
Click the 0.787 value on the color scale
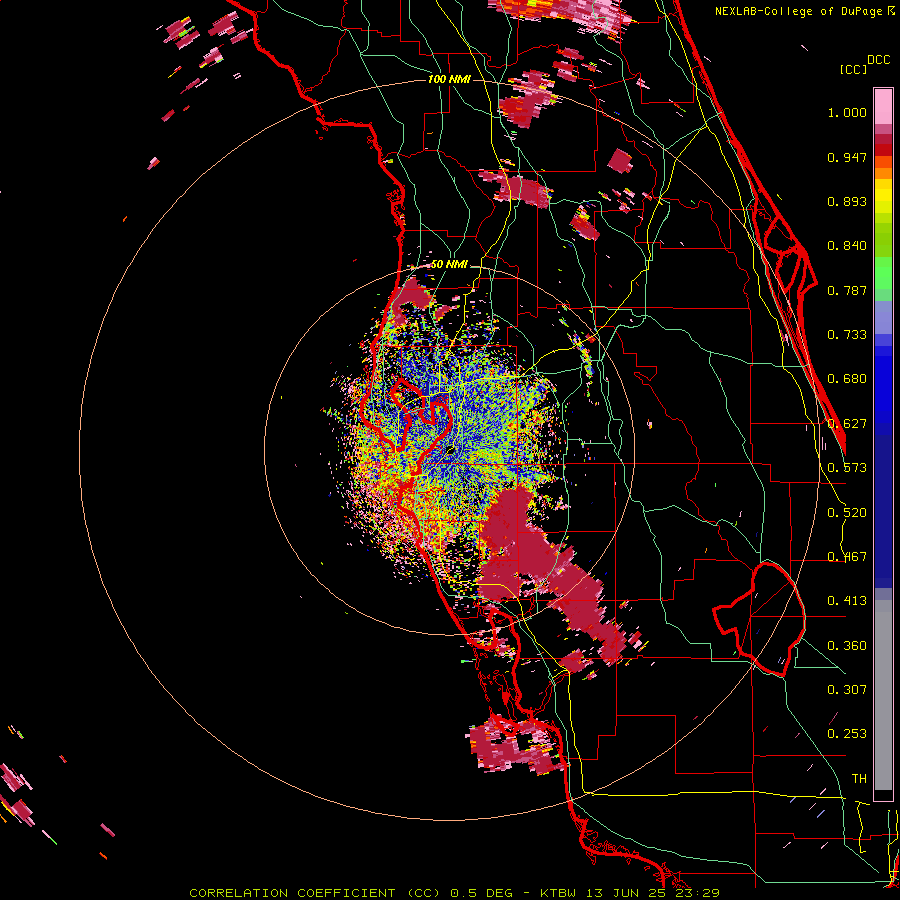click(x=847, y=290)
